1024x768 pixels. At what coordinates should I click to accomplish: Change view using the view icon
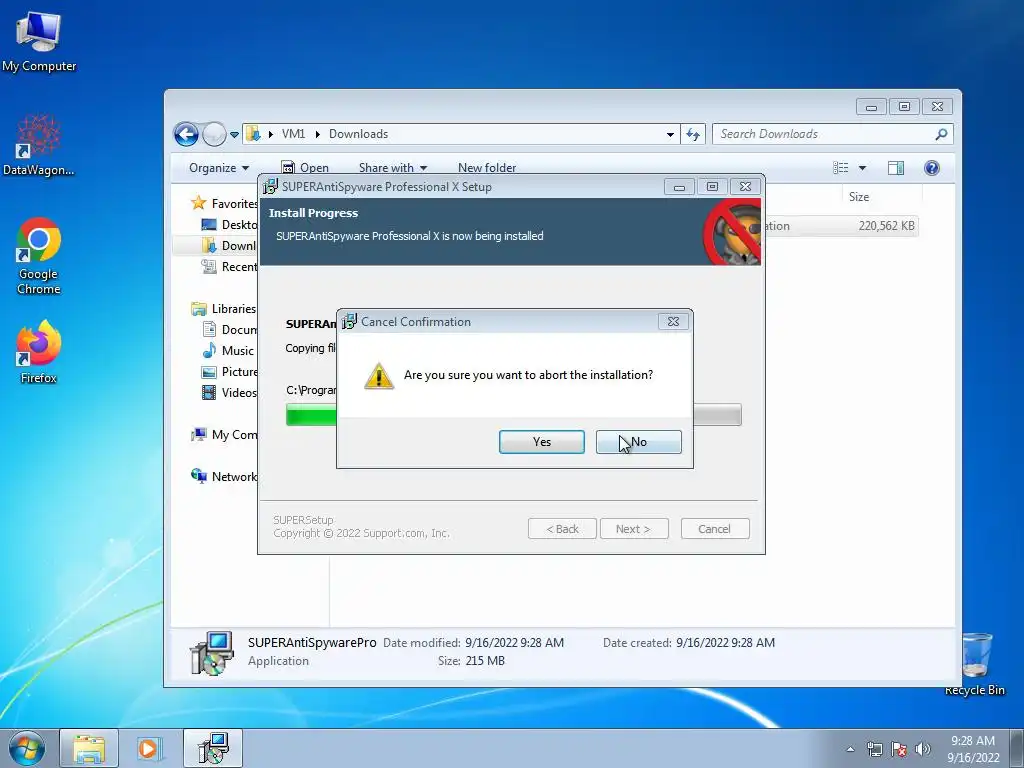(x=841, y=168)
